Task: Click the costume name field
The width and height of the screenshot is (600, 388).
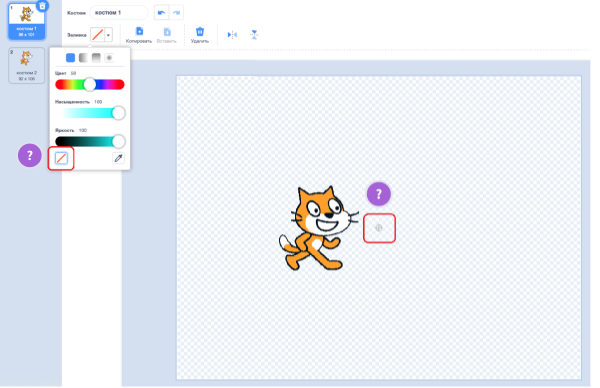Action: tap(119, 13)
